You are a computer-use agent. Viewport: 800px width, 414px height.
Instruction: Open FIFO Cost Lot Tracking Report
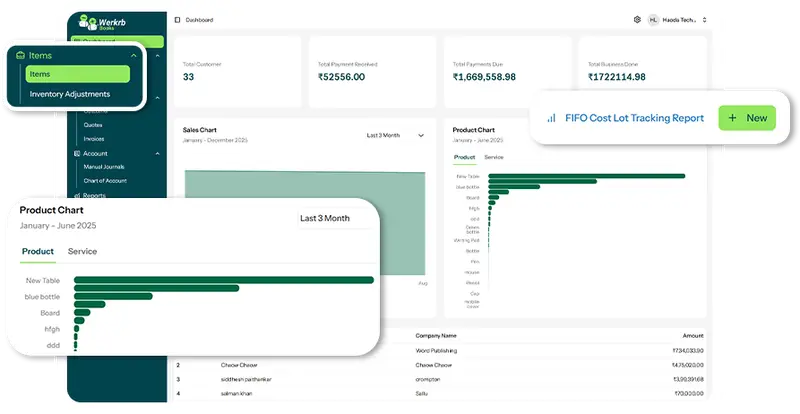[x=632, y=118]
